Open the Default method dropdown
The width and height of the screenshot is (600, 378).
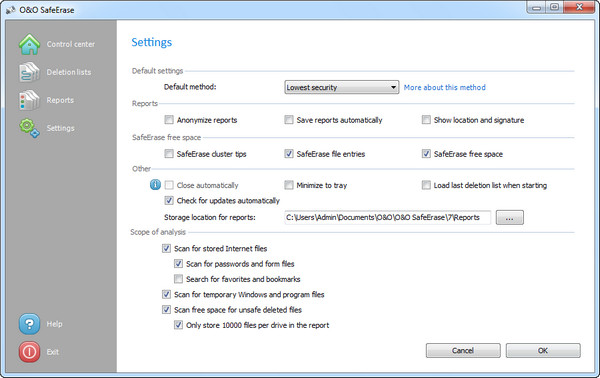point(342,87)
